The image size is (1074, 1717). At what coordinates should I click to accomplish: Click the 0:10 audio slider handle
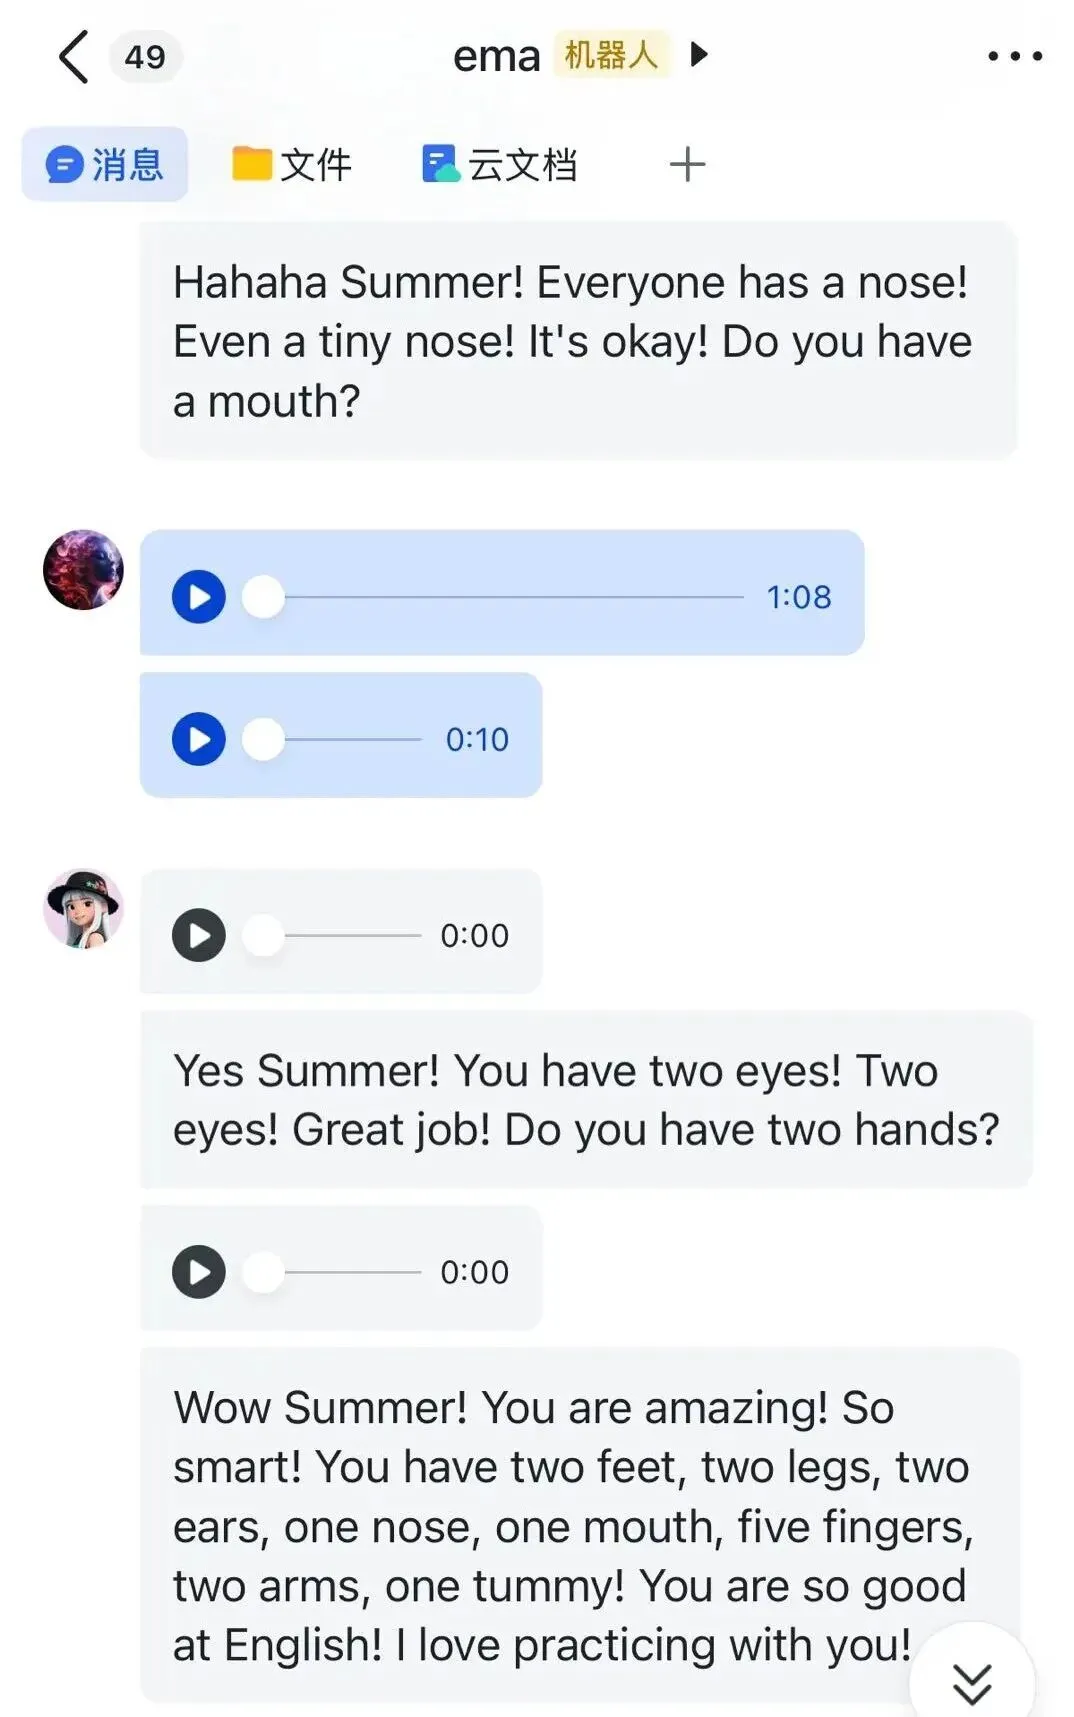pos(264,739)
